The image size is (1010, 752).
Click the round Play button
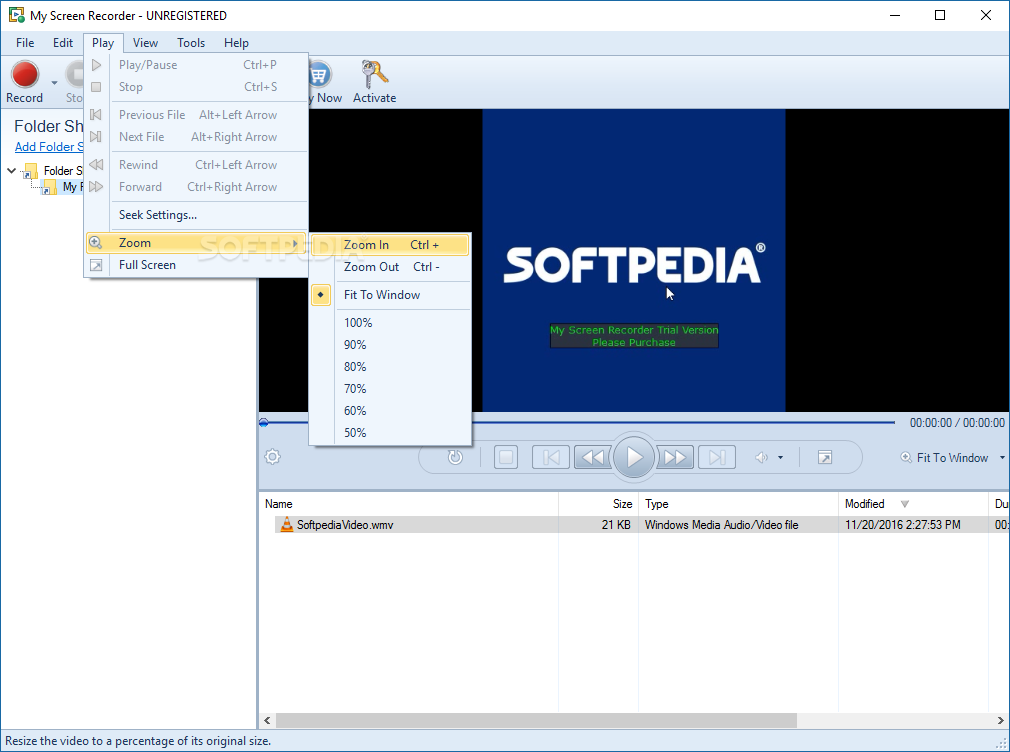[634, 457]
